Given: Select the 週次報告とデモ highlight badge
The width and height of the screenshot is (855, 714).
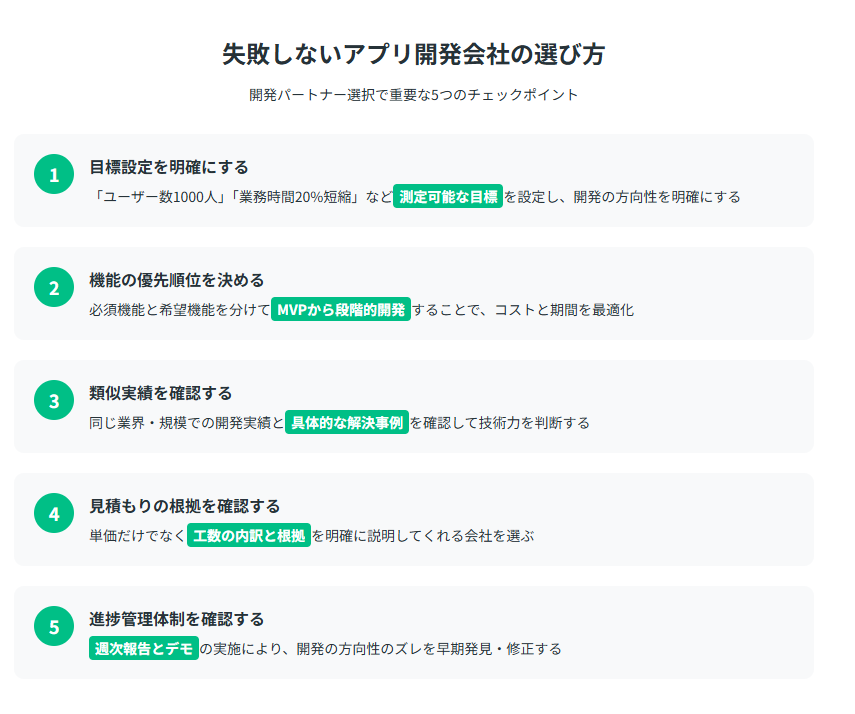Looking at the screenshot, I should coord(144,648).
